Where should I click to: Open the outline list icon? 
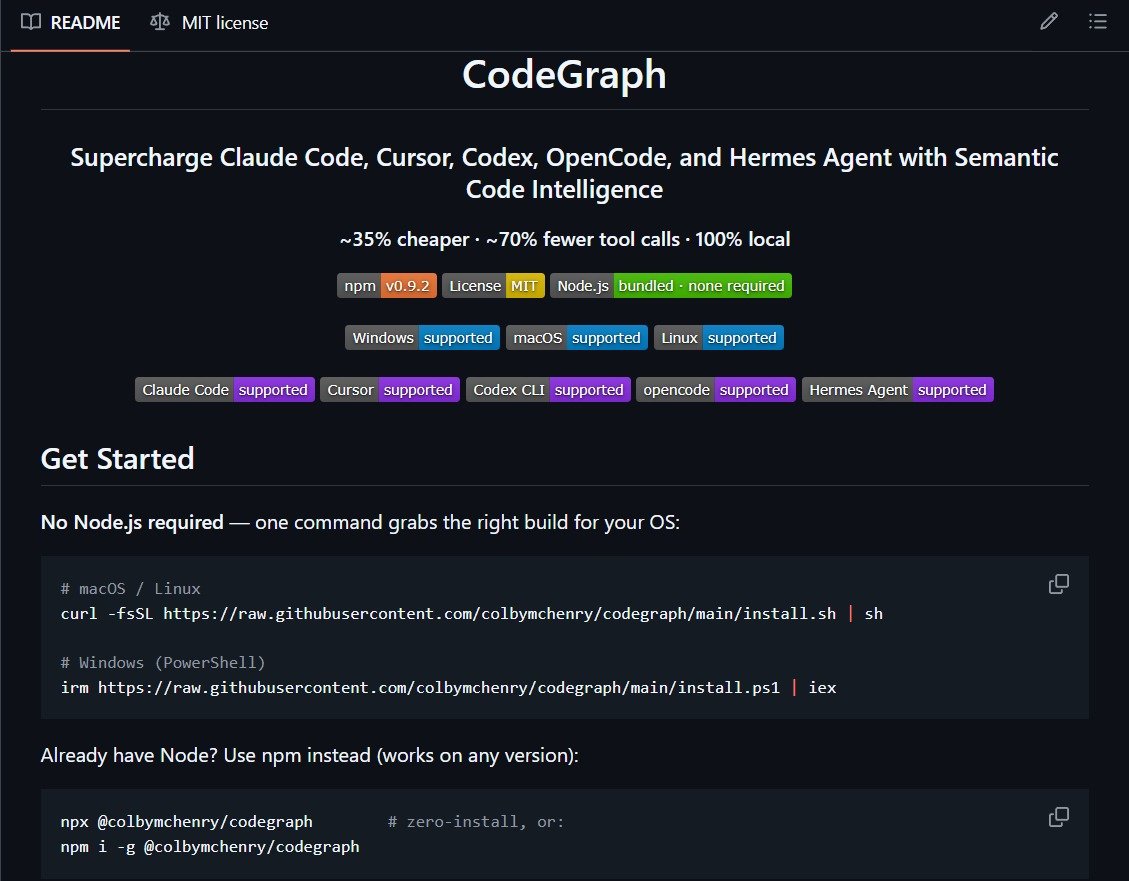[1097, 22]
